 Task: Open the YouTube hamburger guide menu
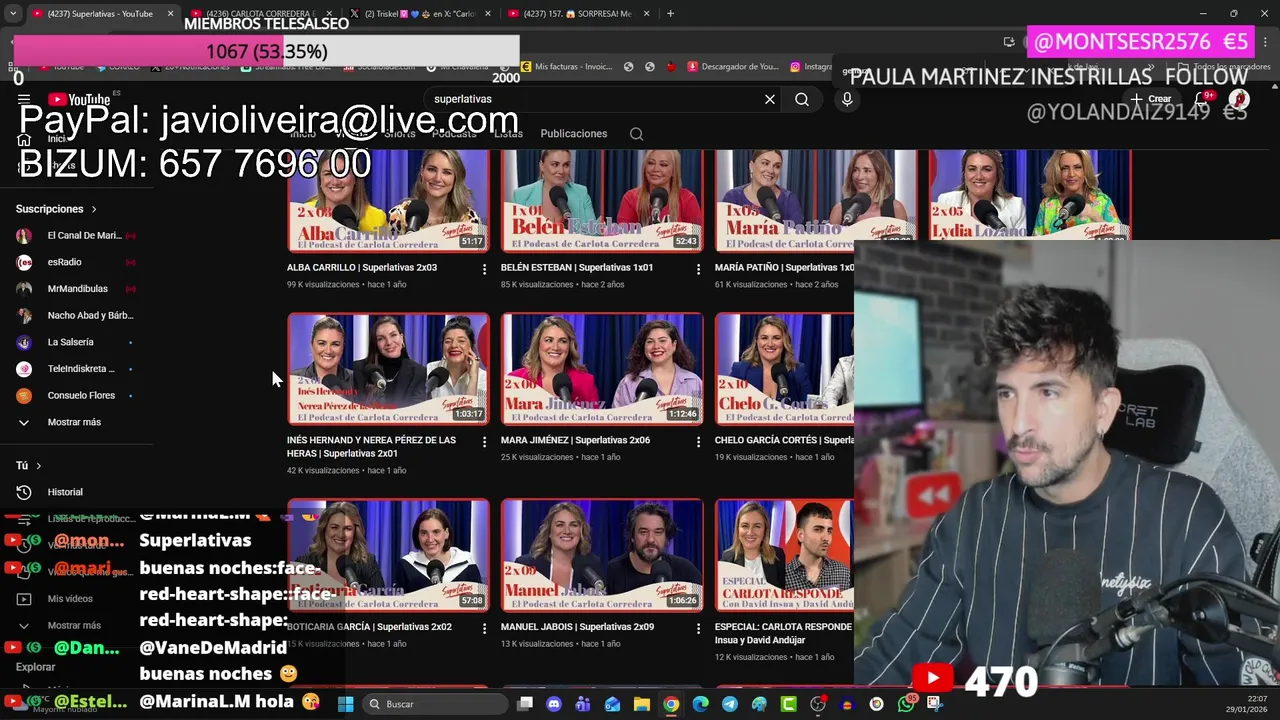coord(23,99)
